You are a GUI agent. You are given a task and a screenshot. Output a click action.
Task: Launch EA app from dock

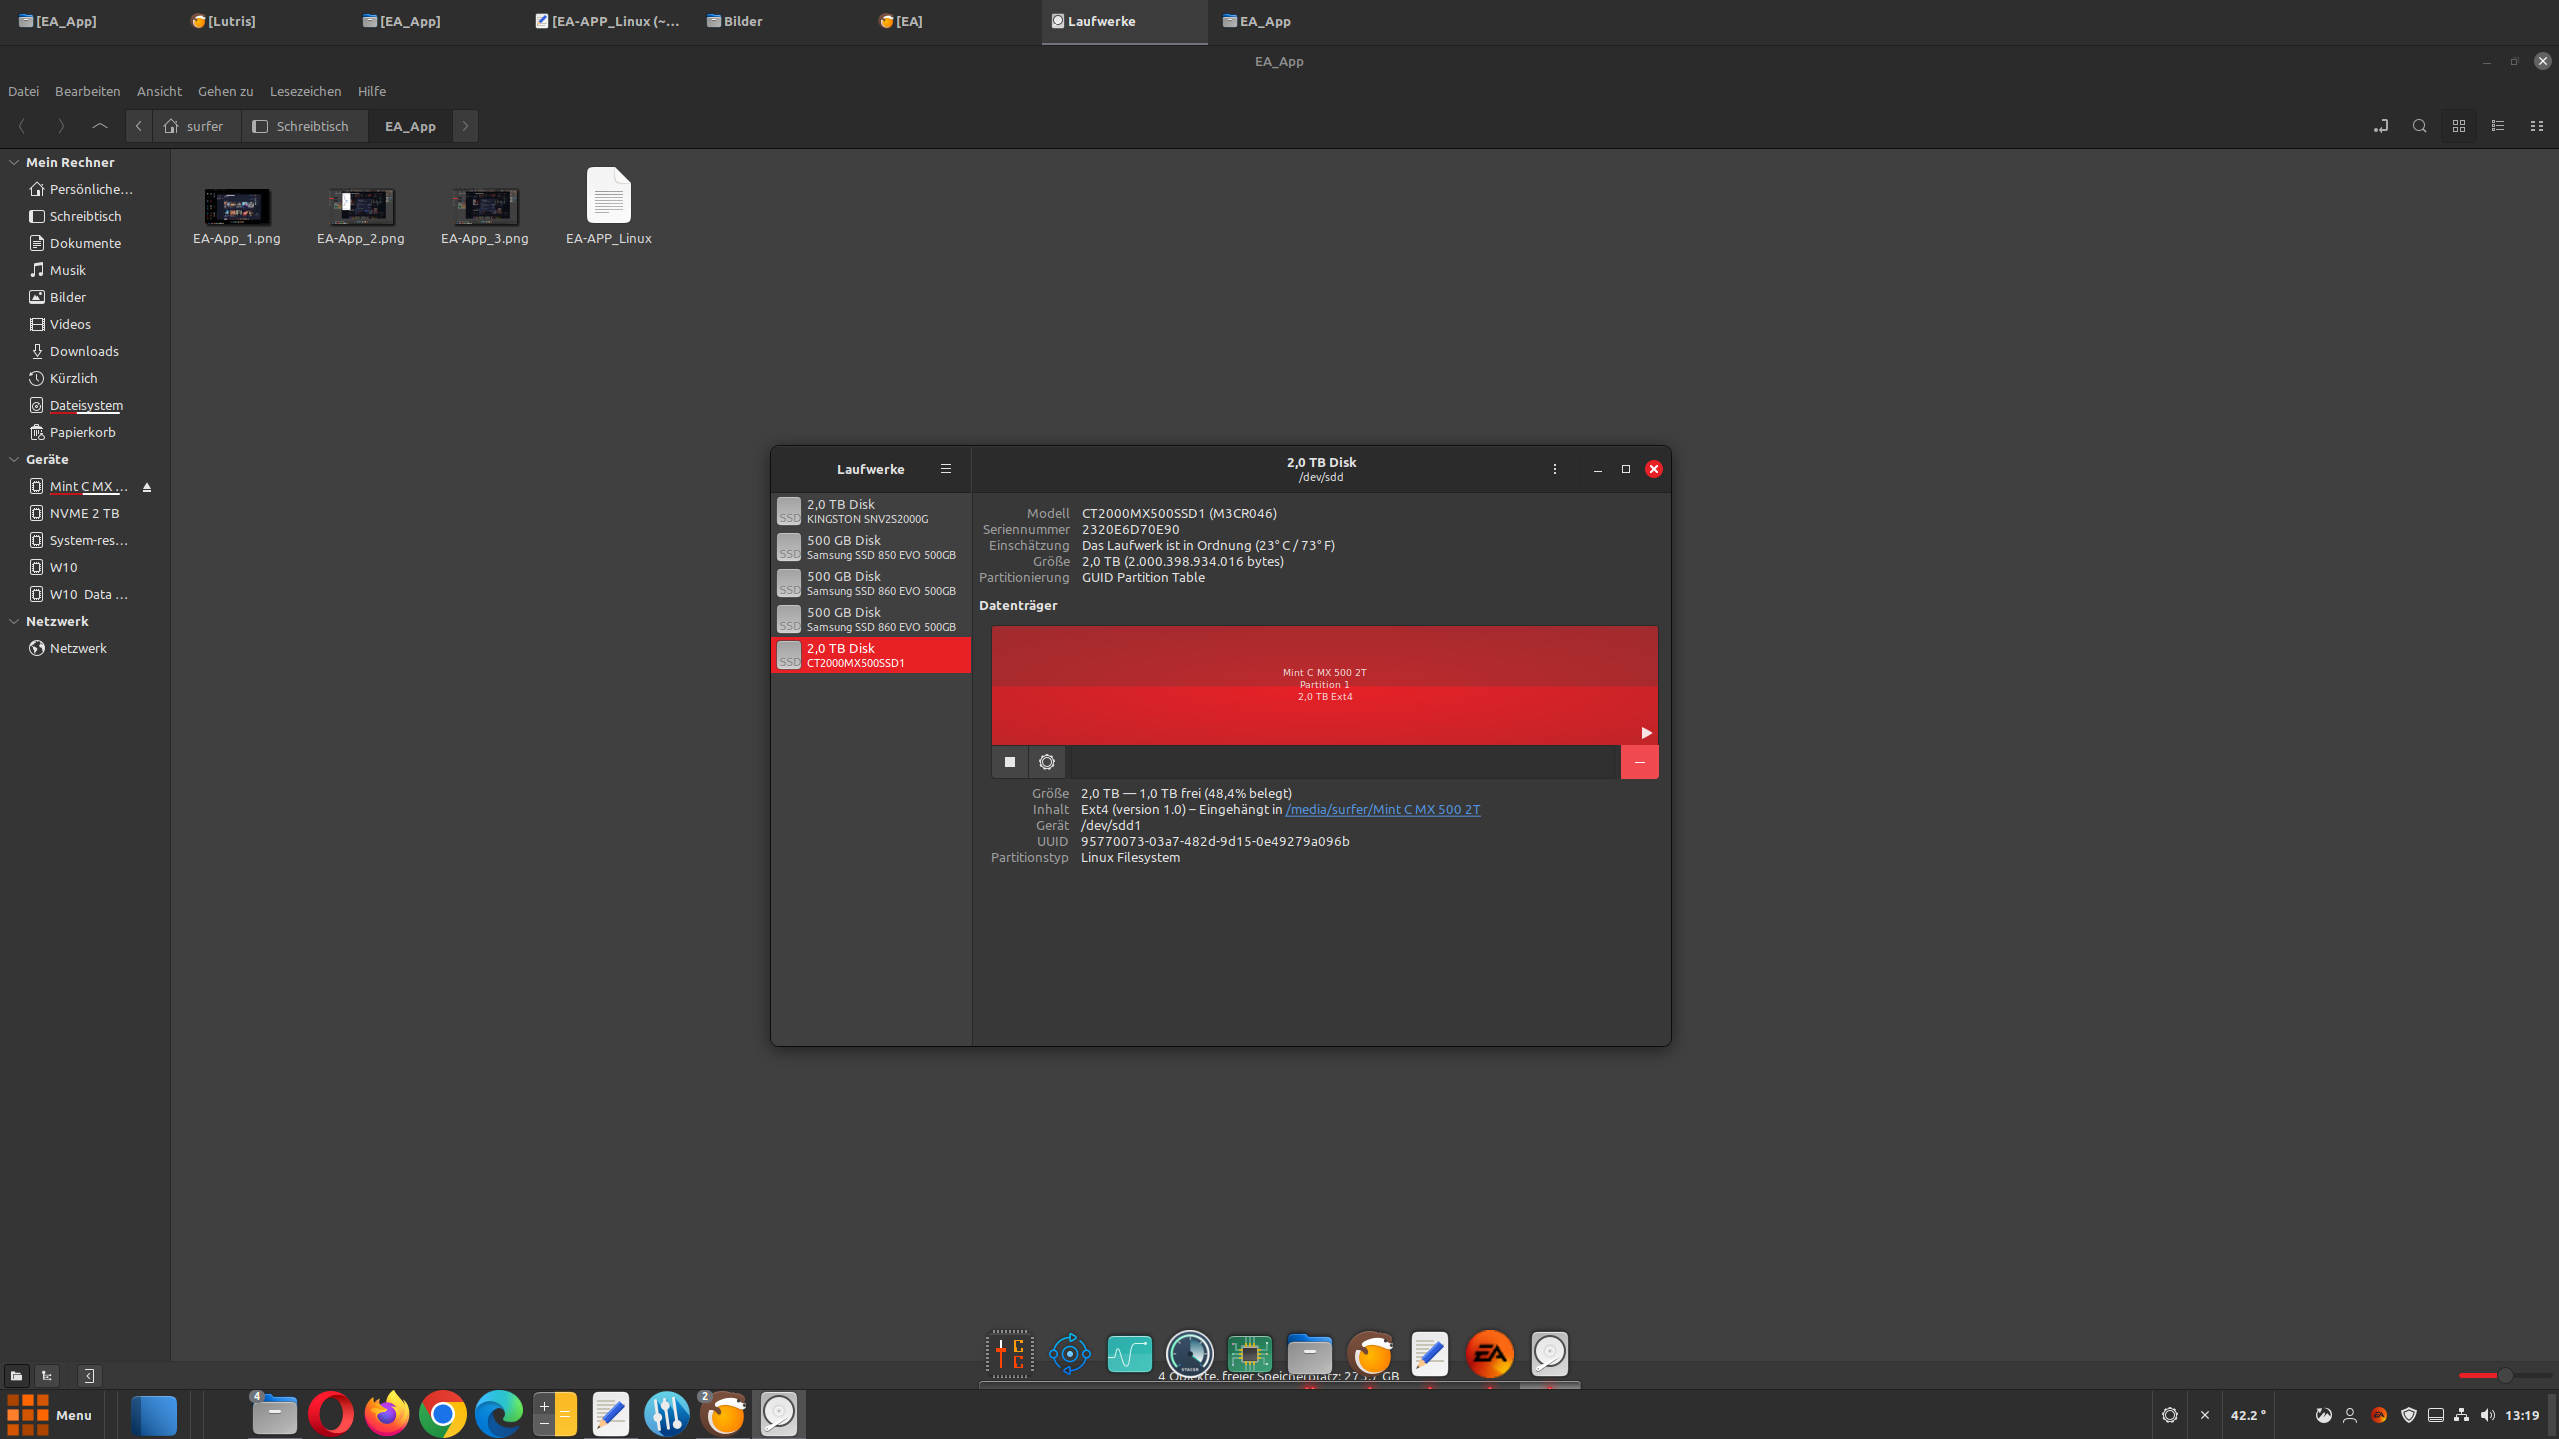tap(1489, 1354)
